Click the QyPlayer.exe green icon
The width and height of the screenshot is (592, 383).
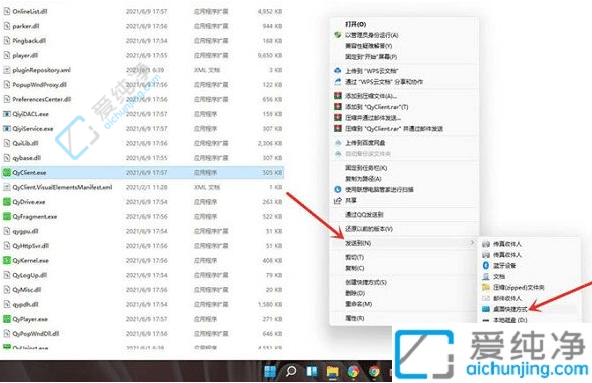[6, 319]
